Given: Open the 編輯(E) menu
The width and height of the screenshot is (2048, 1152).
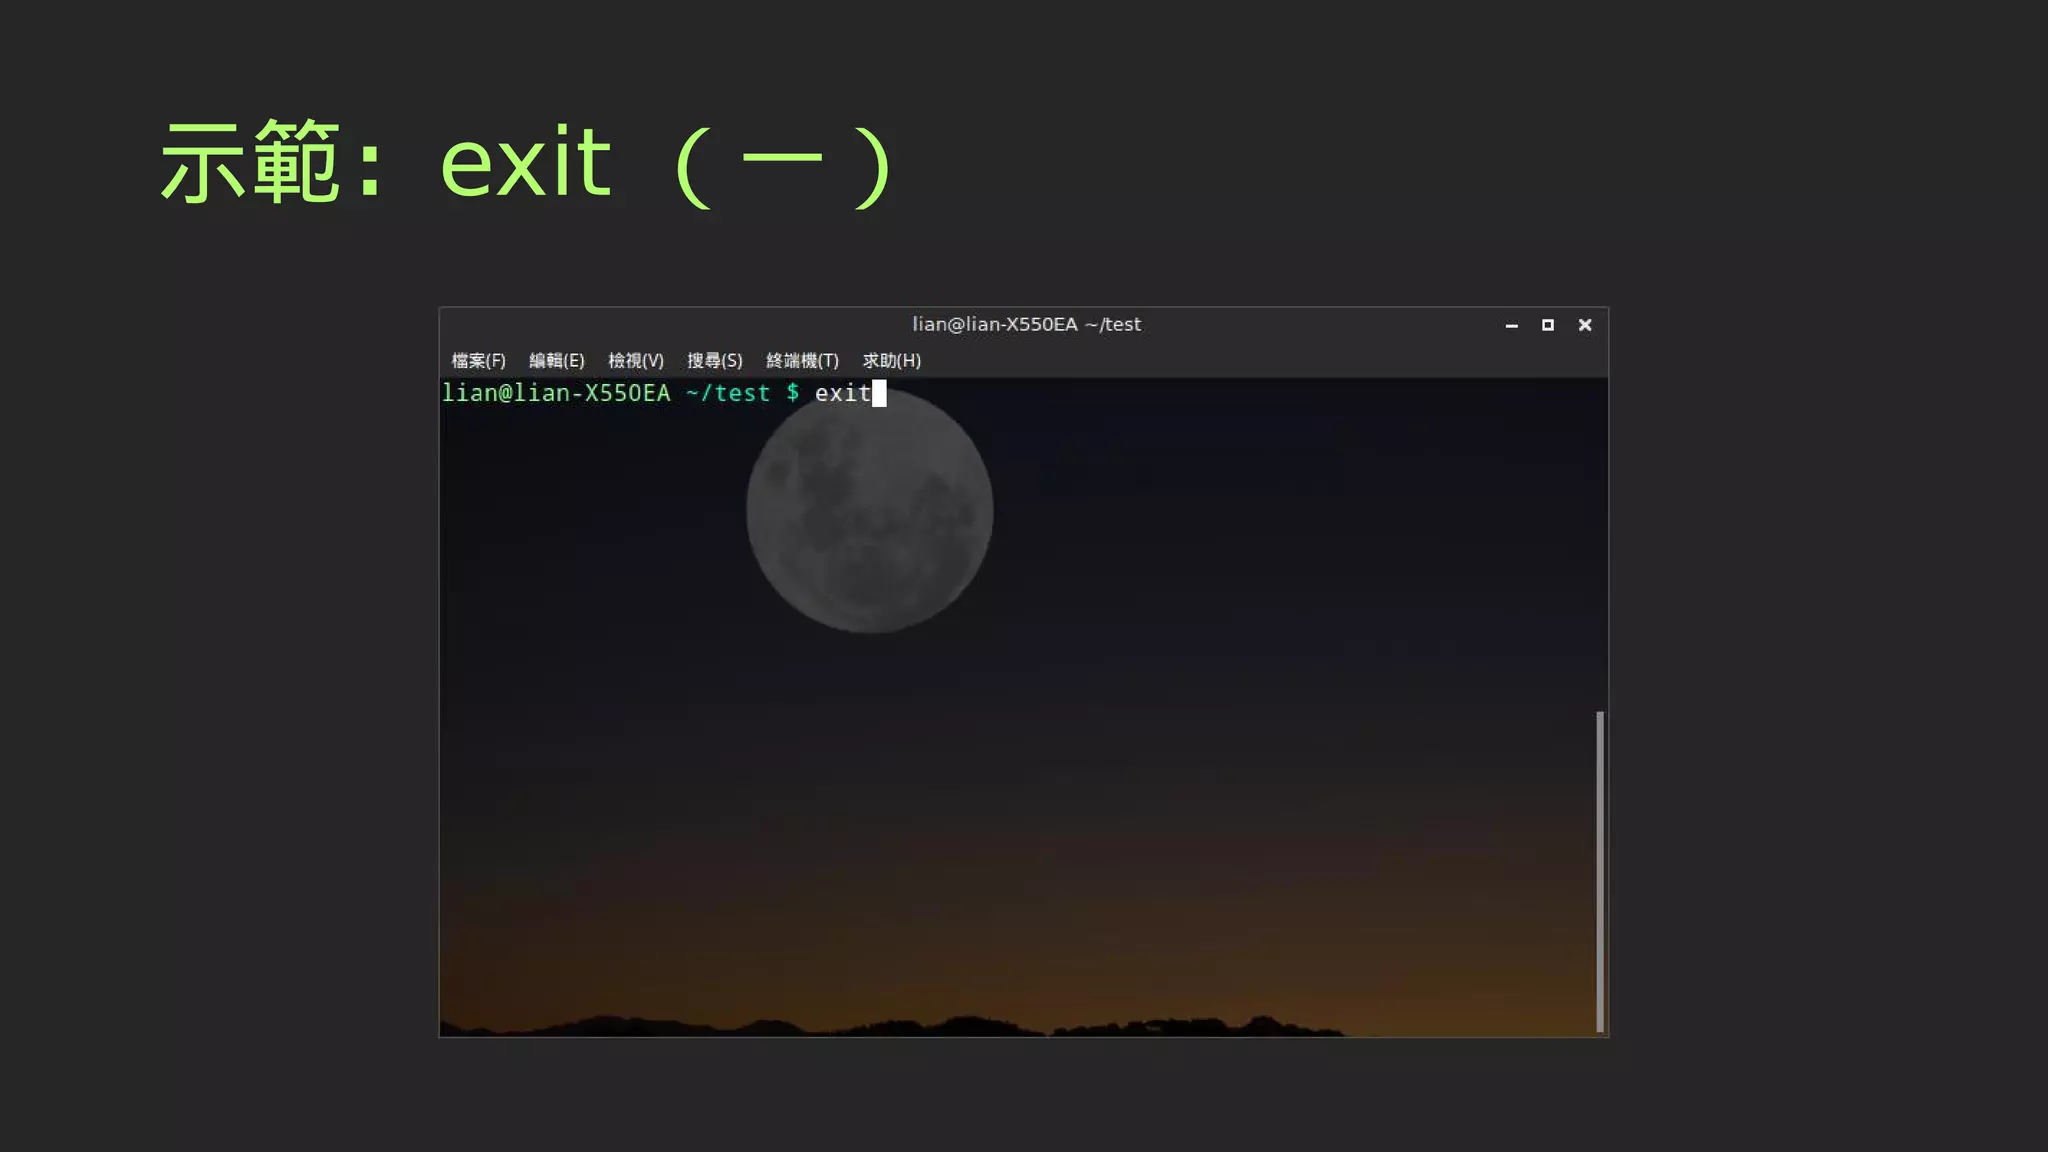Looking at the screenshot, I should 556,361.
